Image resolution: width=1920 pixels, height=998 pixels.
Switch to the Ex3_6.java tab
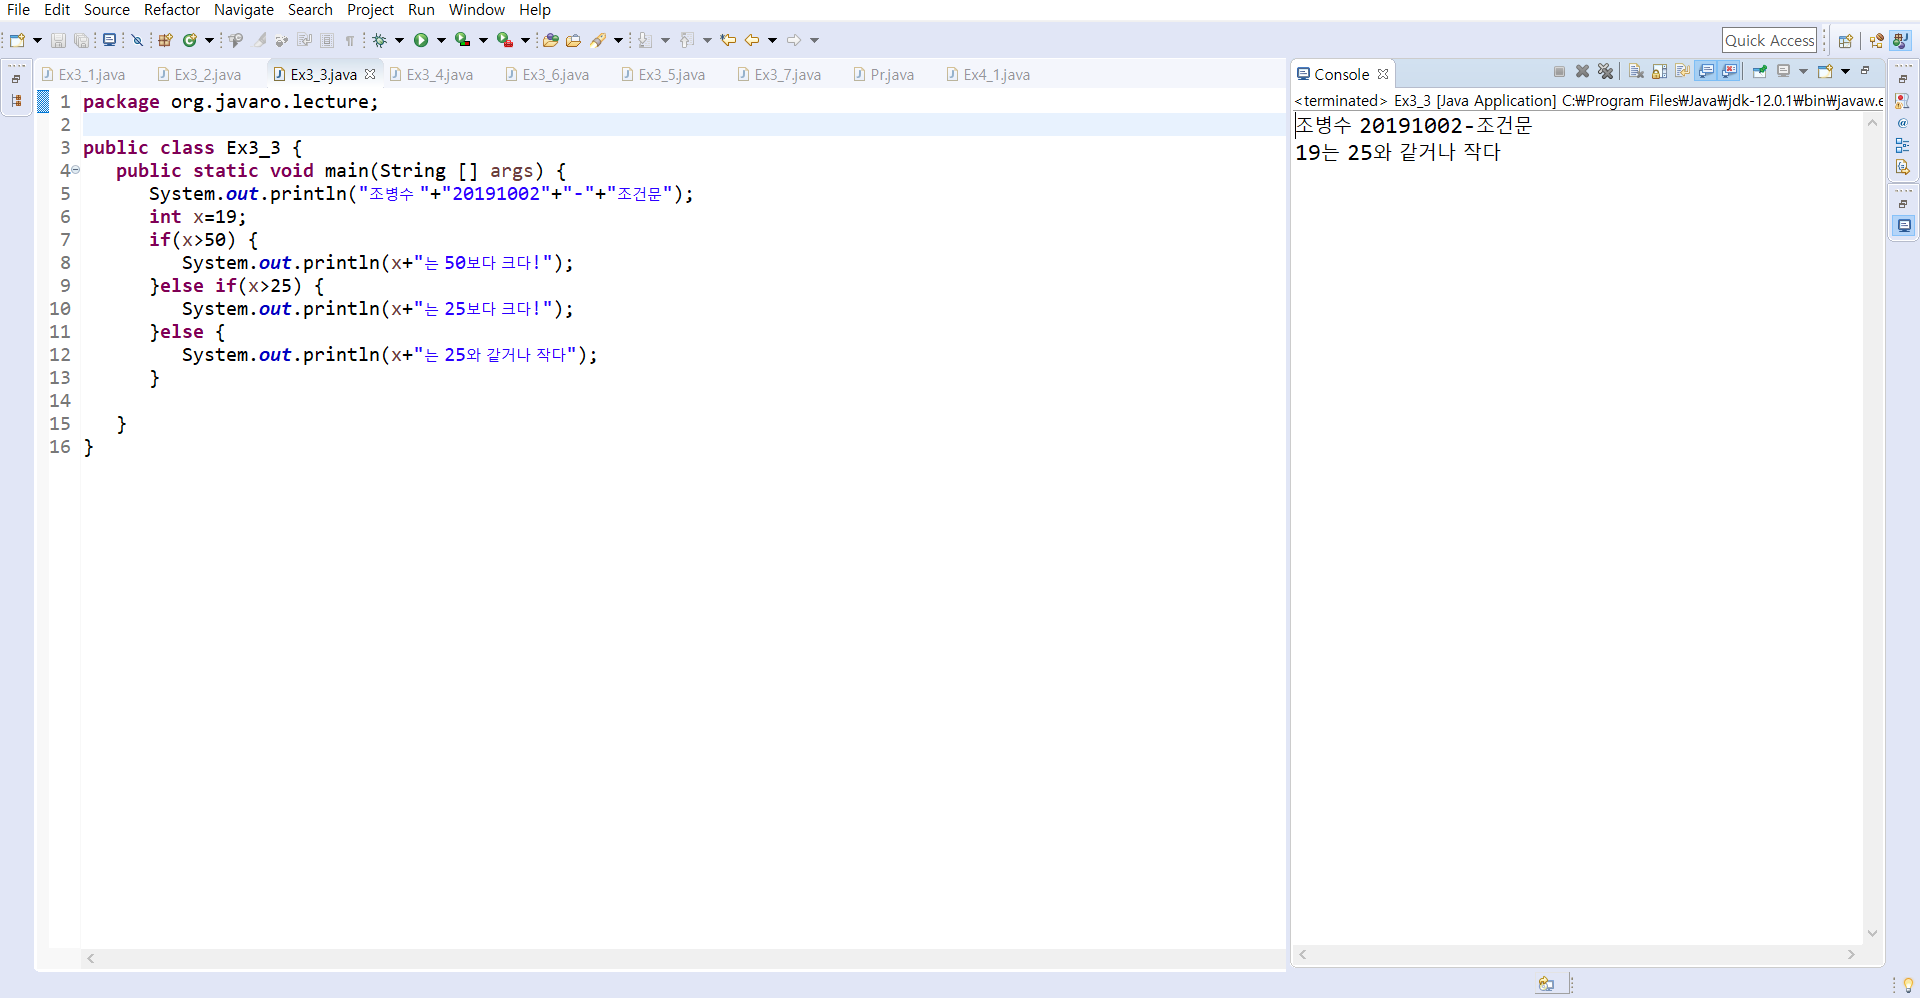pos(548,75)
